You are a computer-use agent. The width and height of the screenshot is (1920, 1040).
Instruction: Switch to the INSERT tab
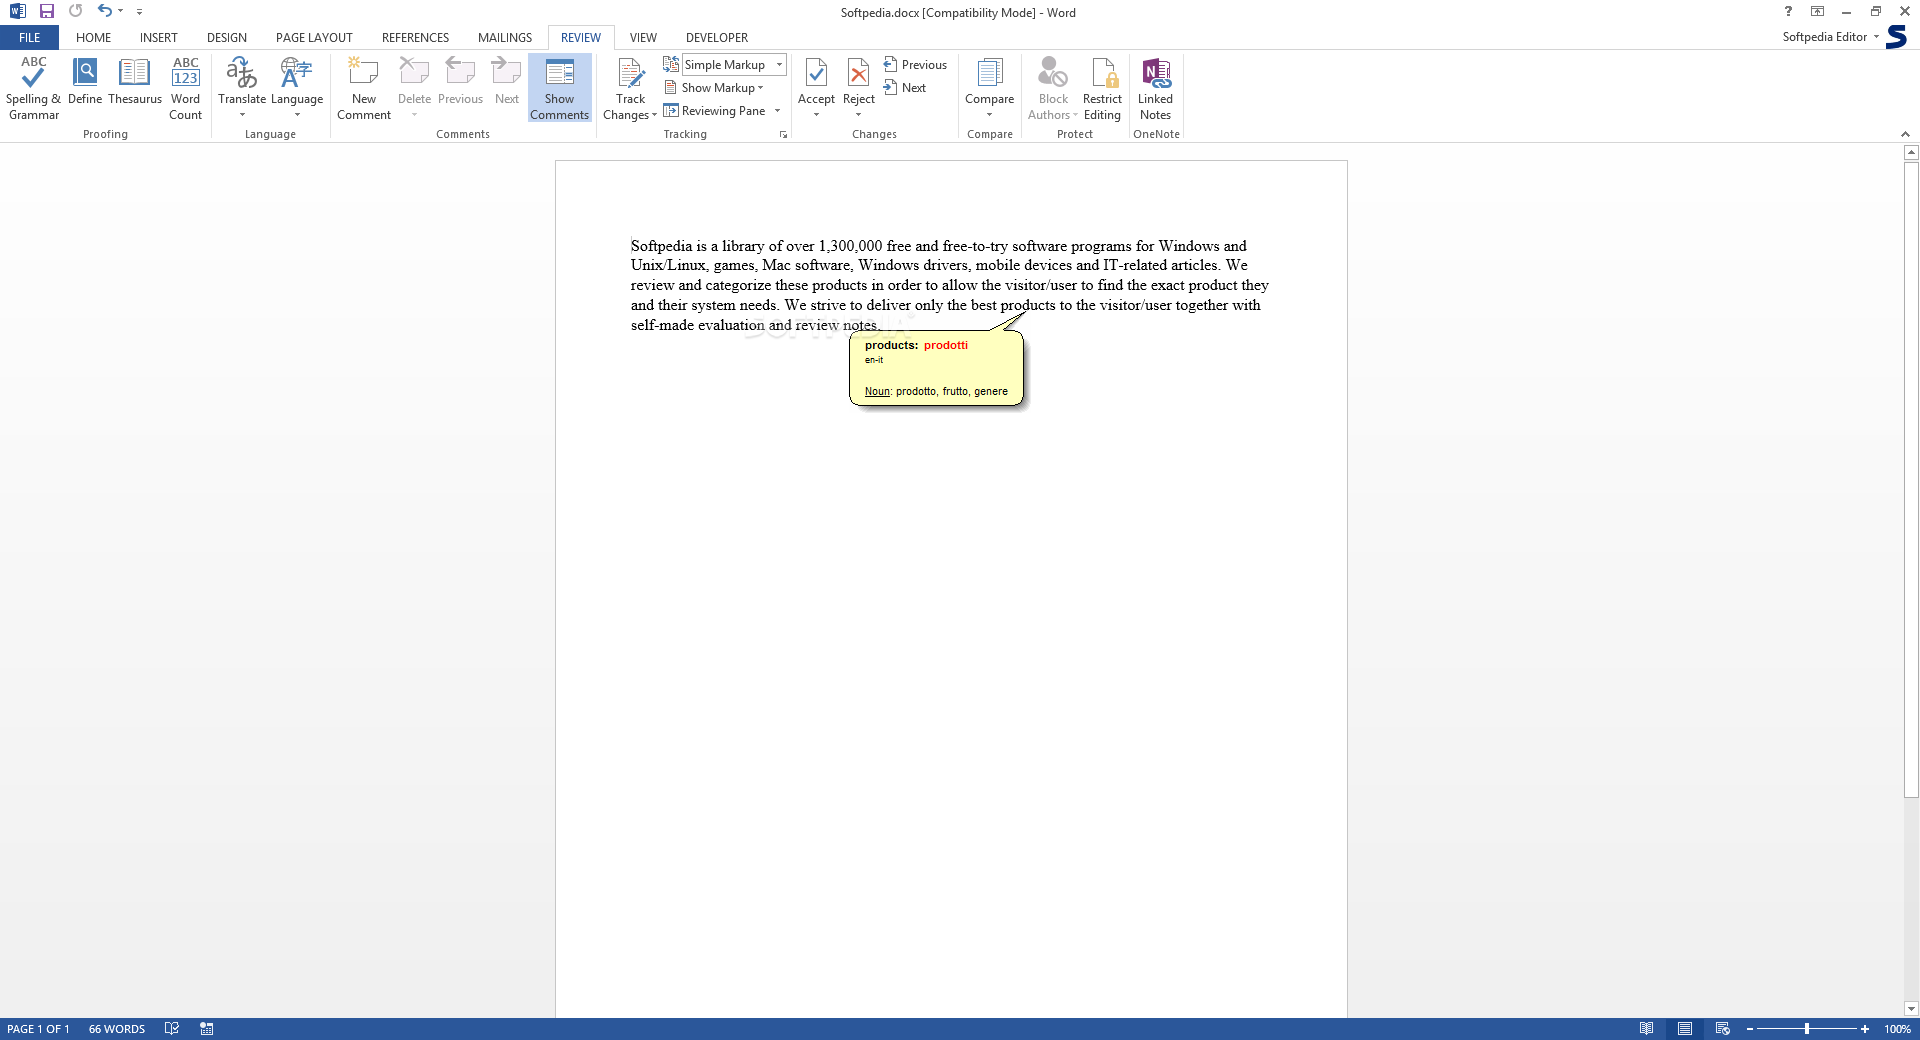point(159,38)
